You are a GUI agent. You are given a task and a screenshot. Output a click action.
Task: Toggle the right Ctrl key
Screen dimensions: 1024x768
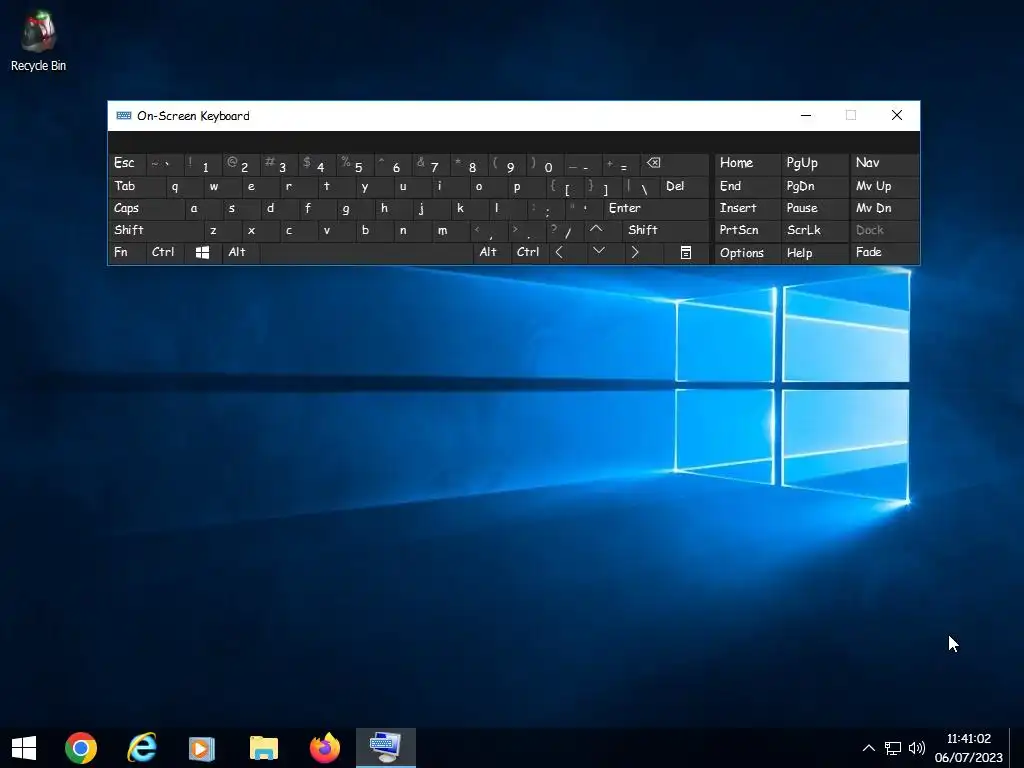(530, 252)
